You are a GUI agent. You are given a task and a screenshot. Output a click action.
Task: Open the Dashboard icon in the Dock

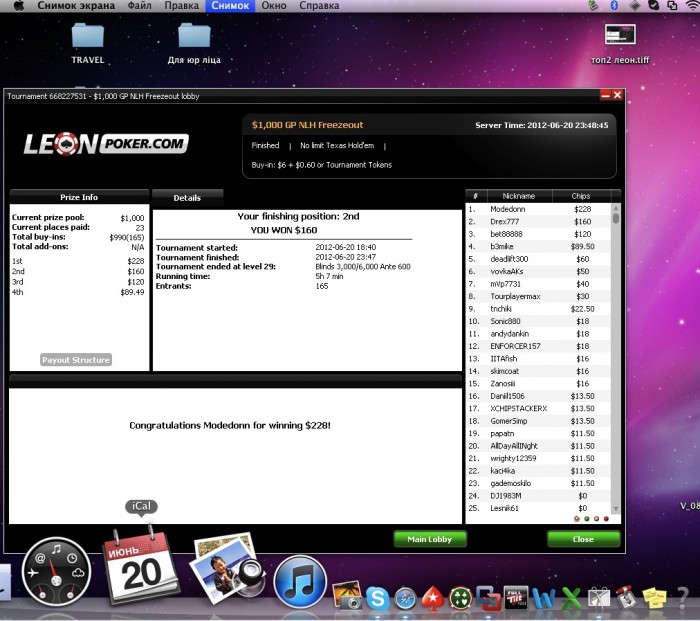tap(56, 572)
